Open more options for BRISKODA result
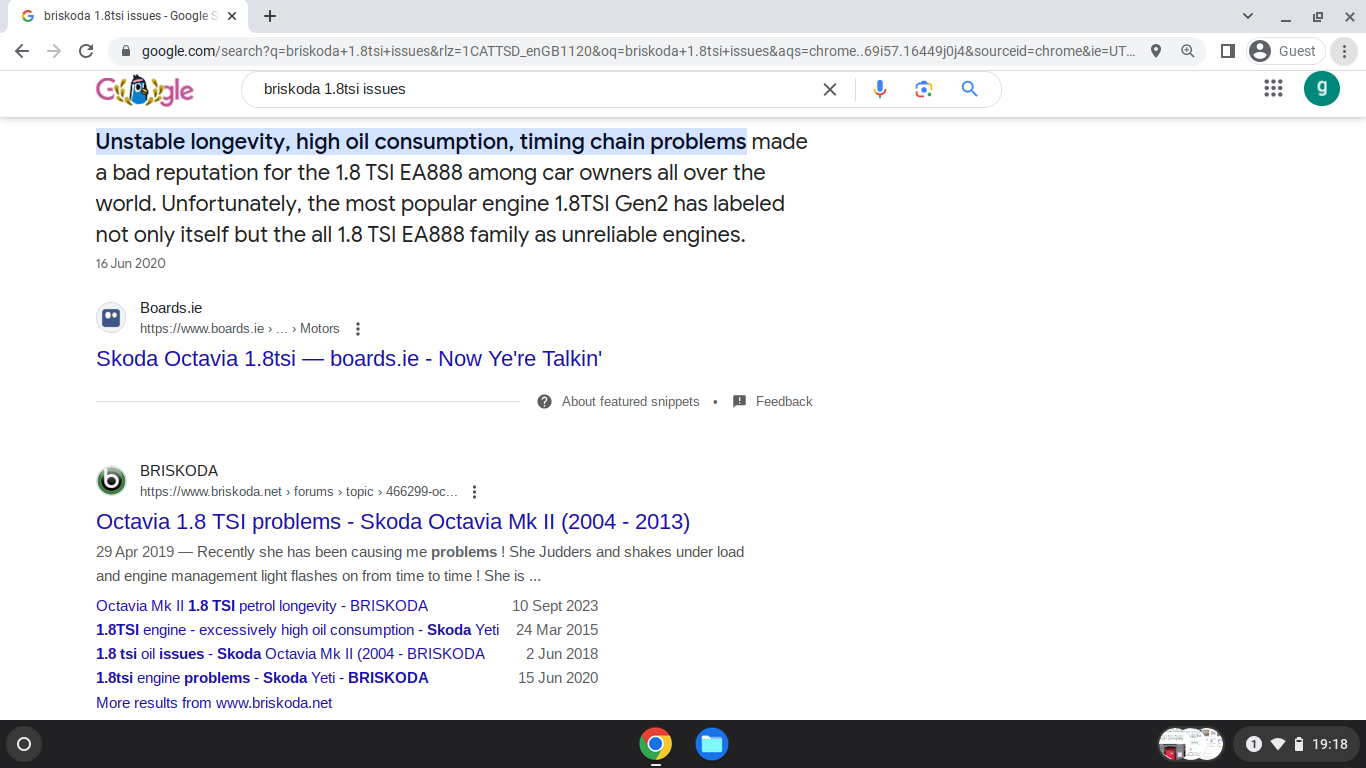 coord(474,492)
